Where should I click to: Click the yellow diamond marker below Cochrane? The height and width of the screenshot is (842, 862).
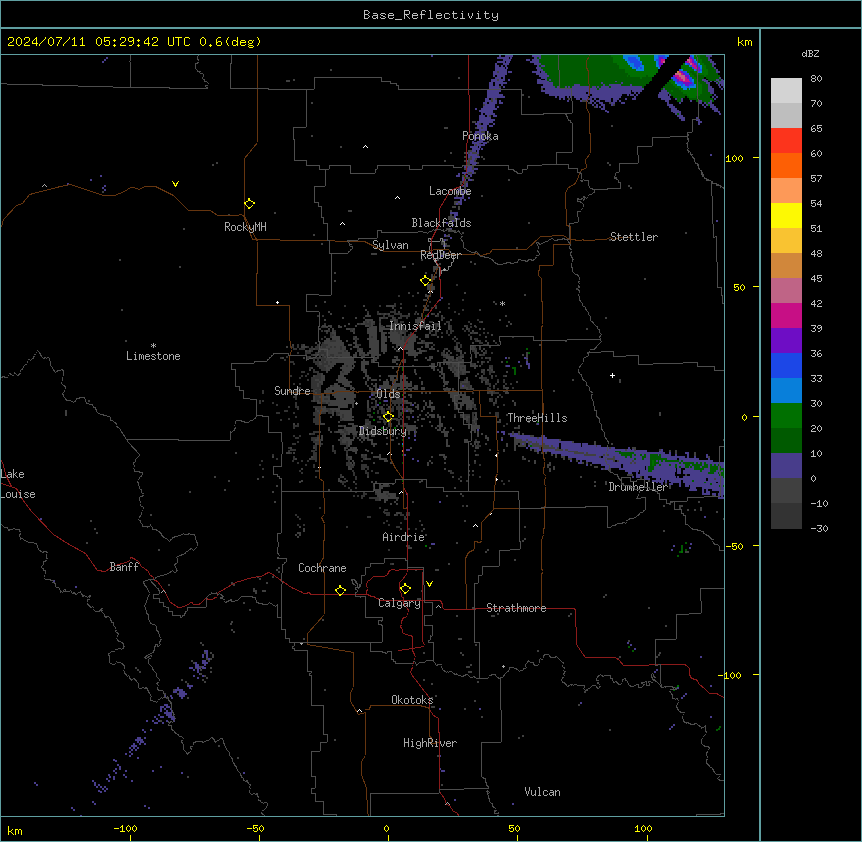(x=340, y=590)
